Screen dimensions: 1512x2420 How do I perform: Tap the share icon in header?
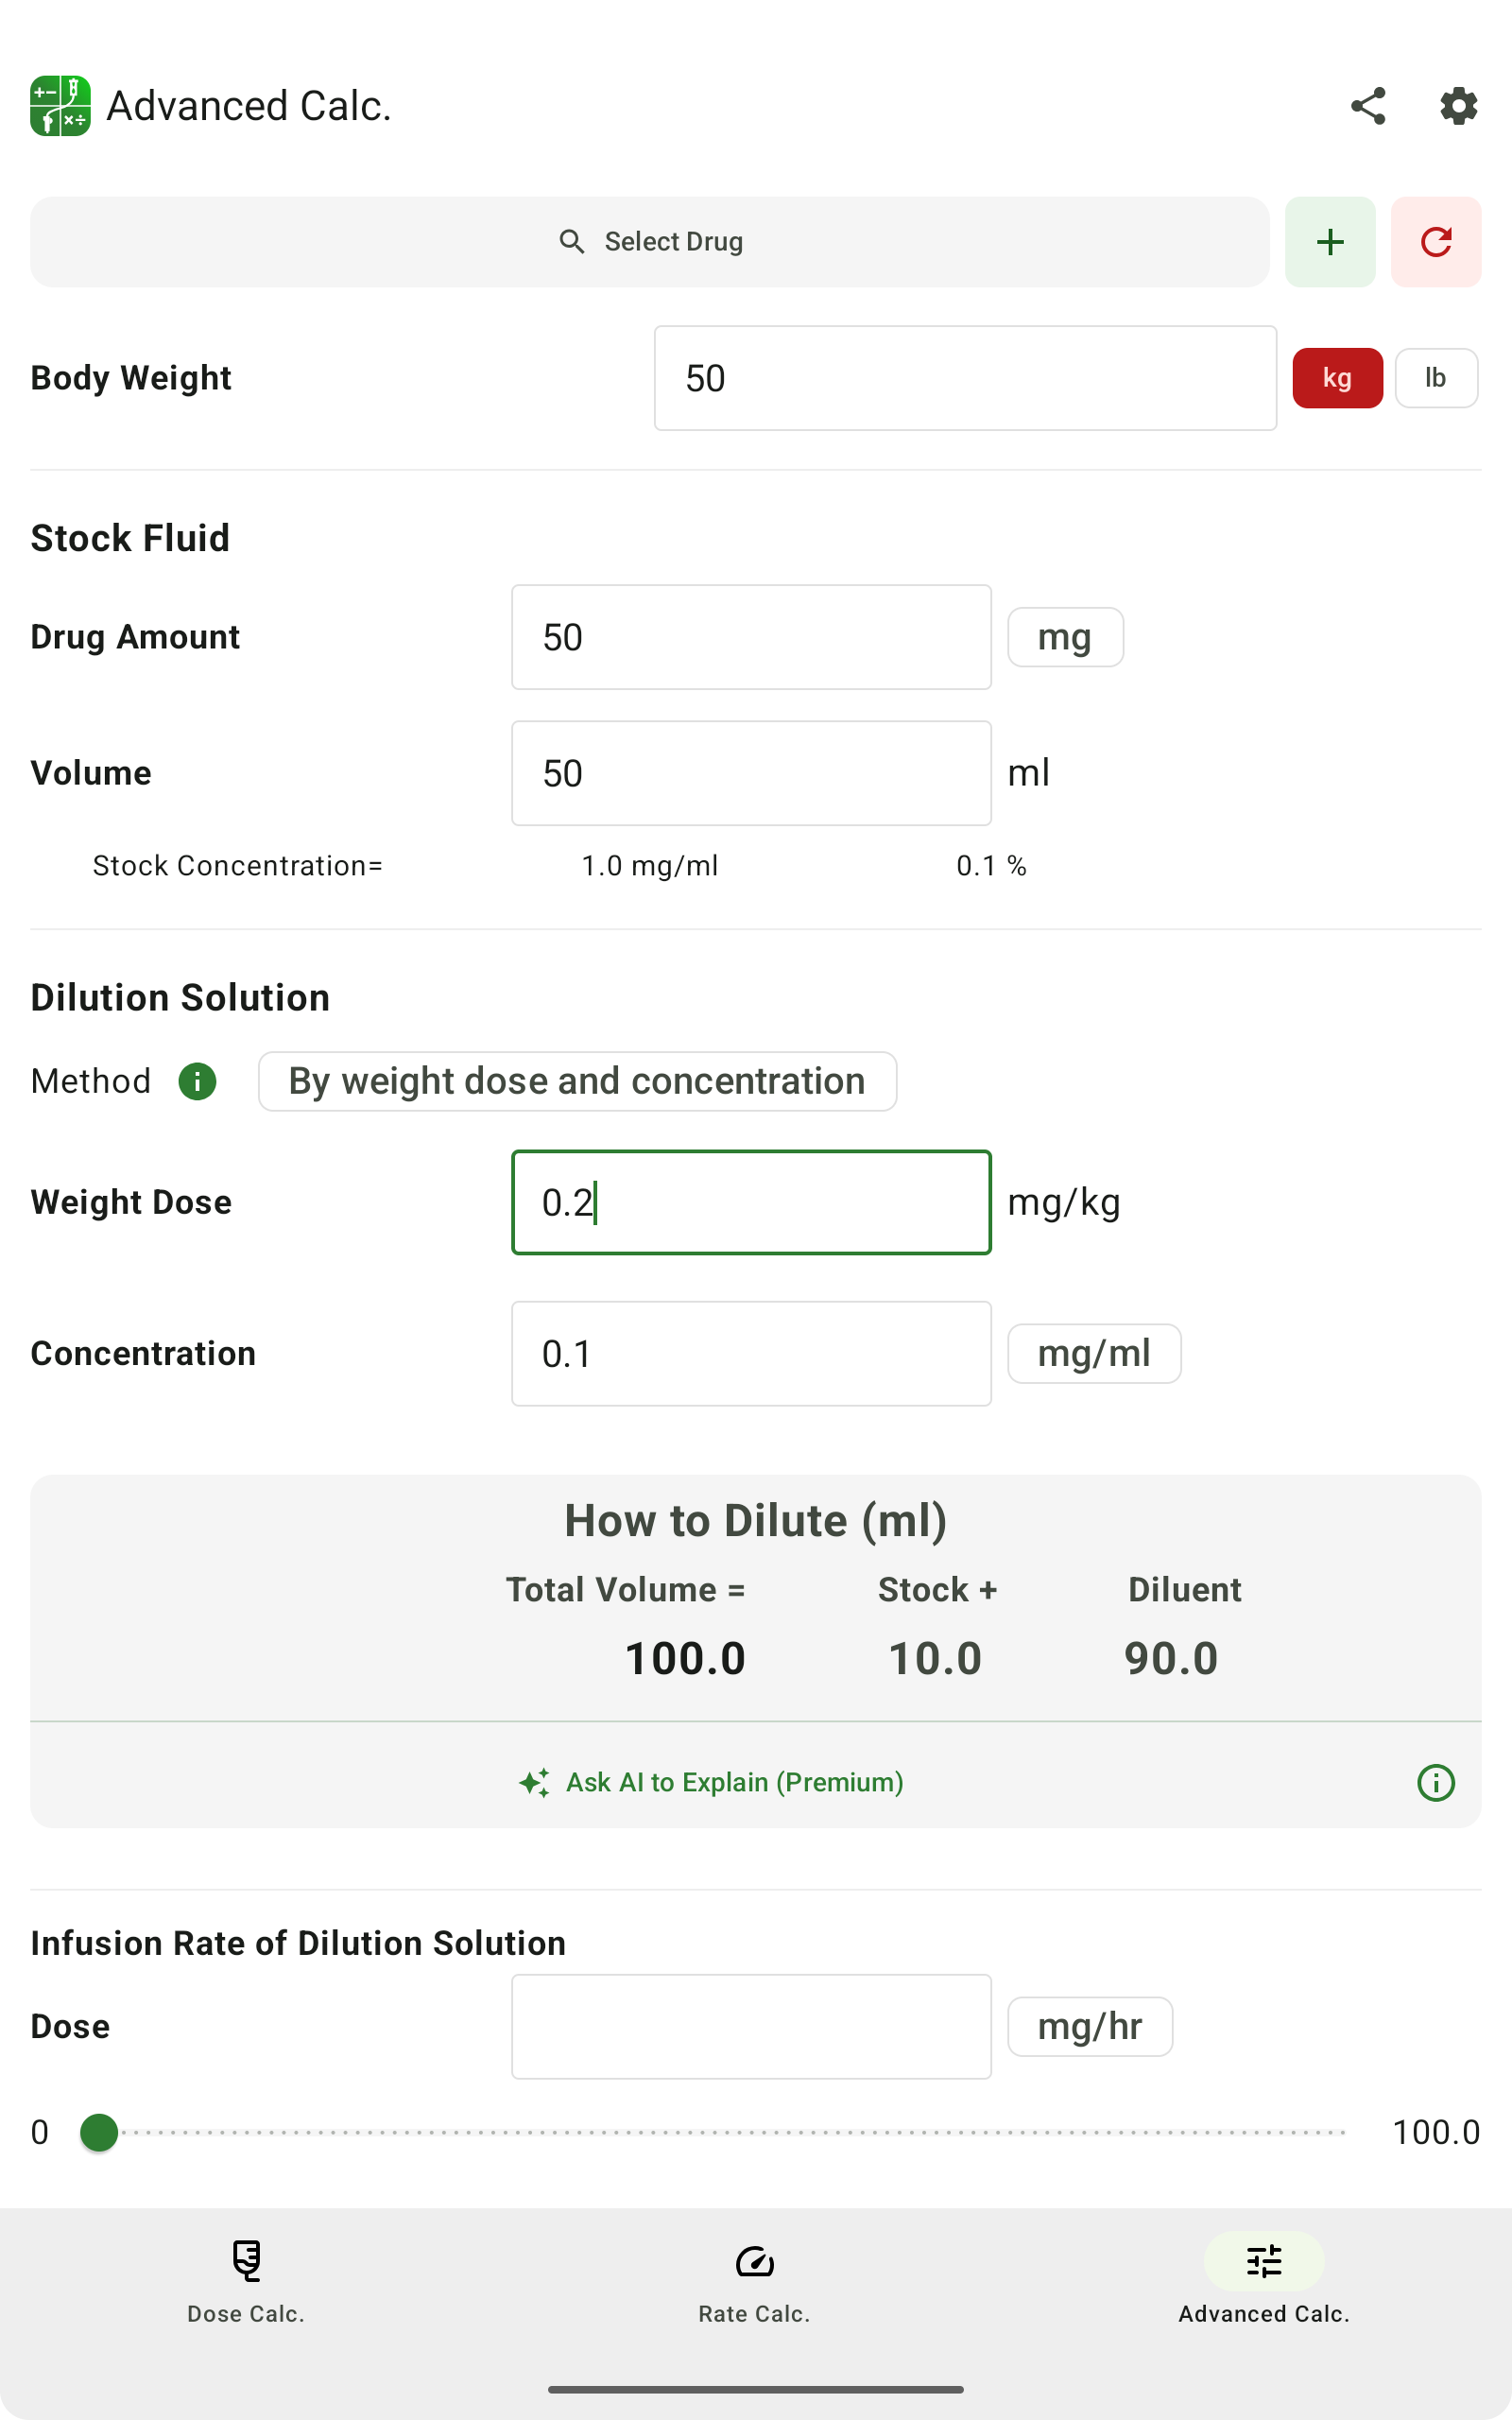click(1367, 106)
